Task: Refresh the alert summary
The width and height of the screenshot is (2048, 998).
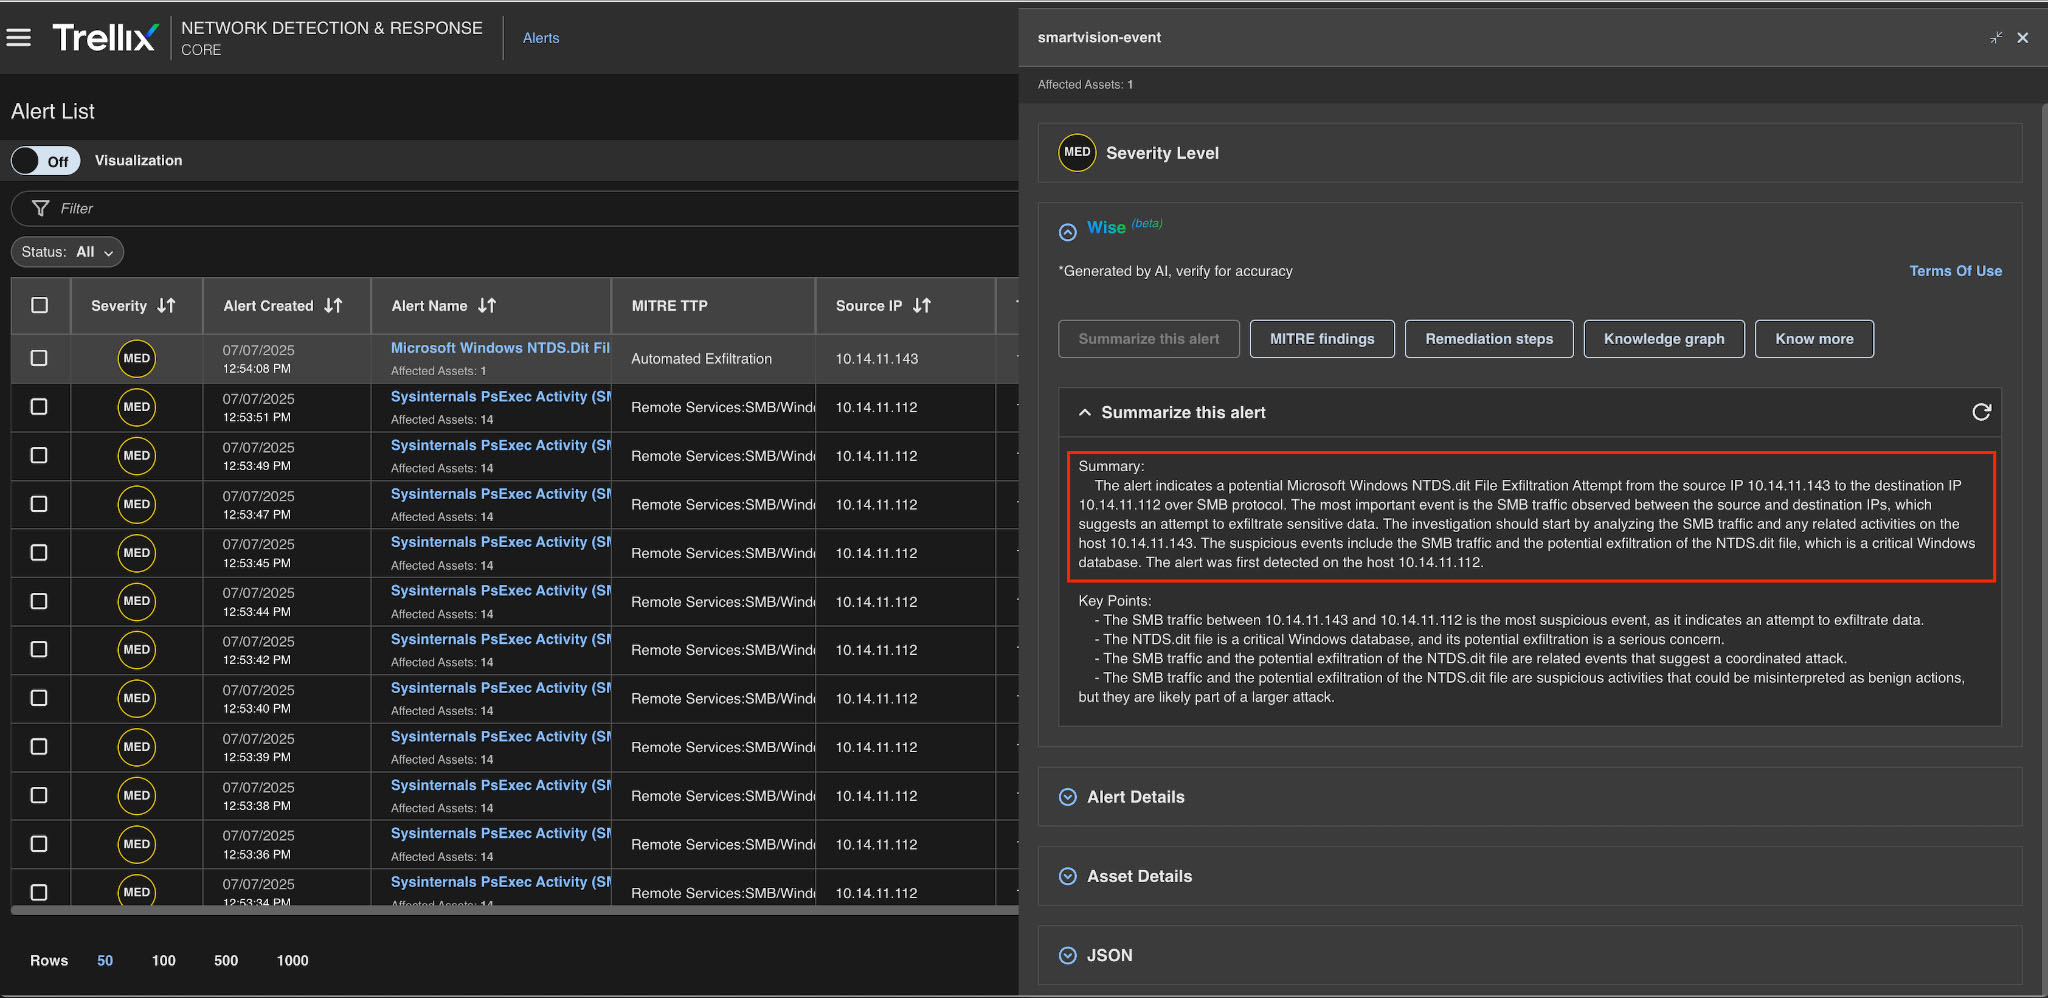Action: (1981, 412)
